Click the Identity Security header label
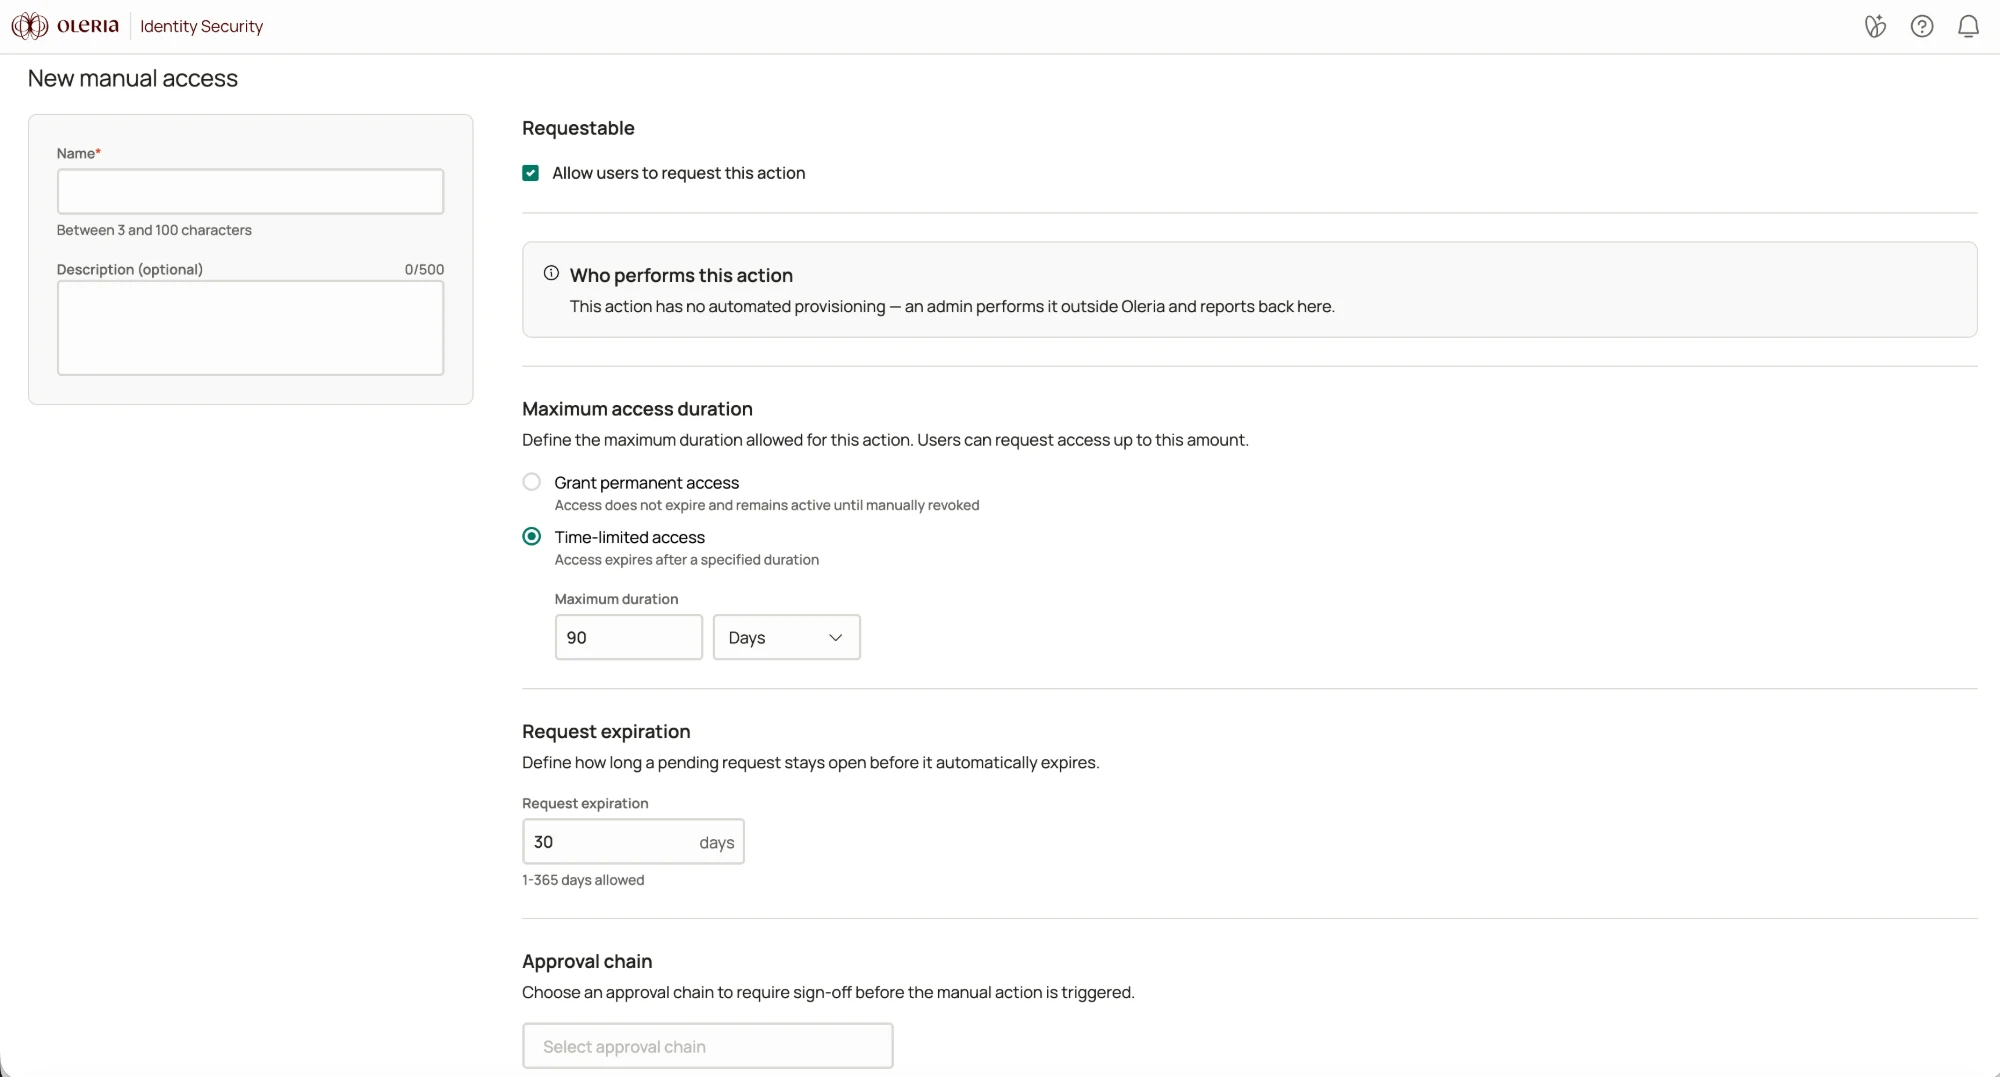 [202, 26]
